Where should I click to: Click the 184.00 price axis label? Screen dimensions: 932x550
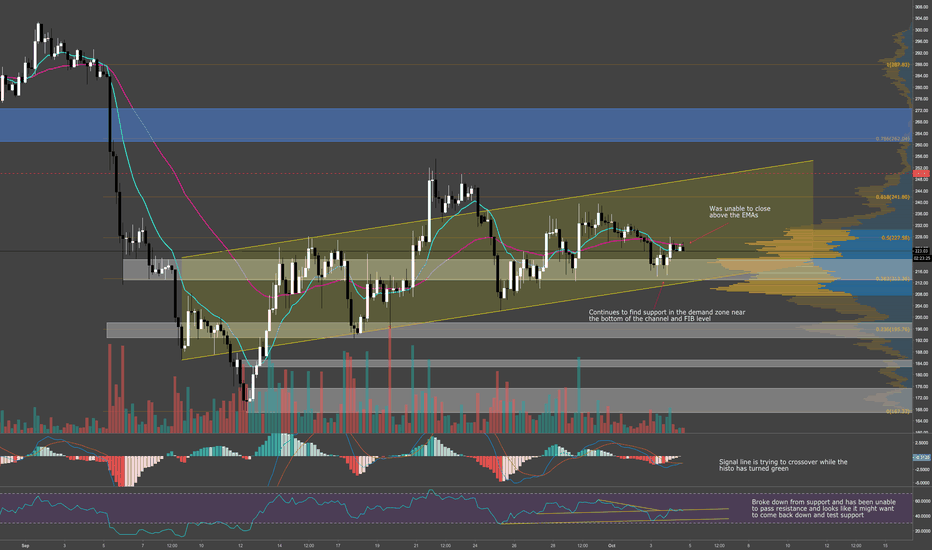tap(922, 363)
